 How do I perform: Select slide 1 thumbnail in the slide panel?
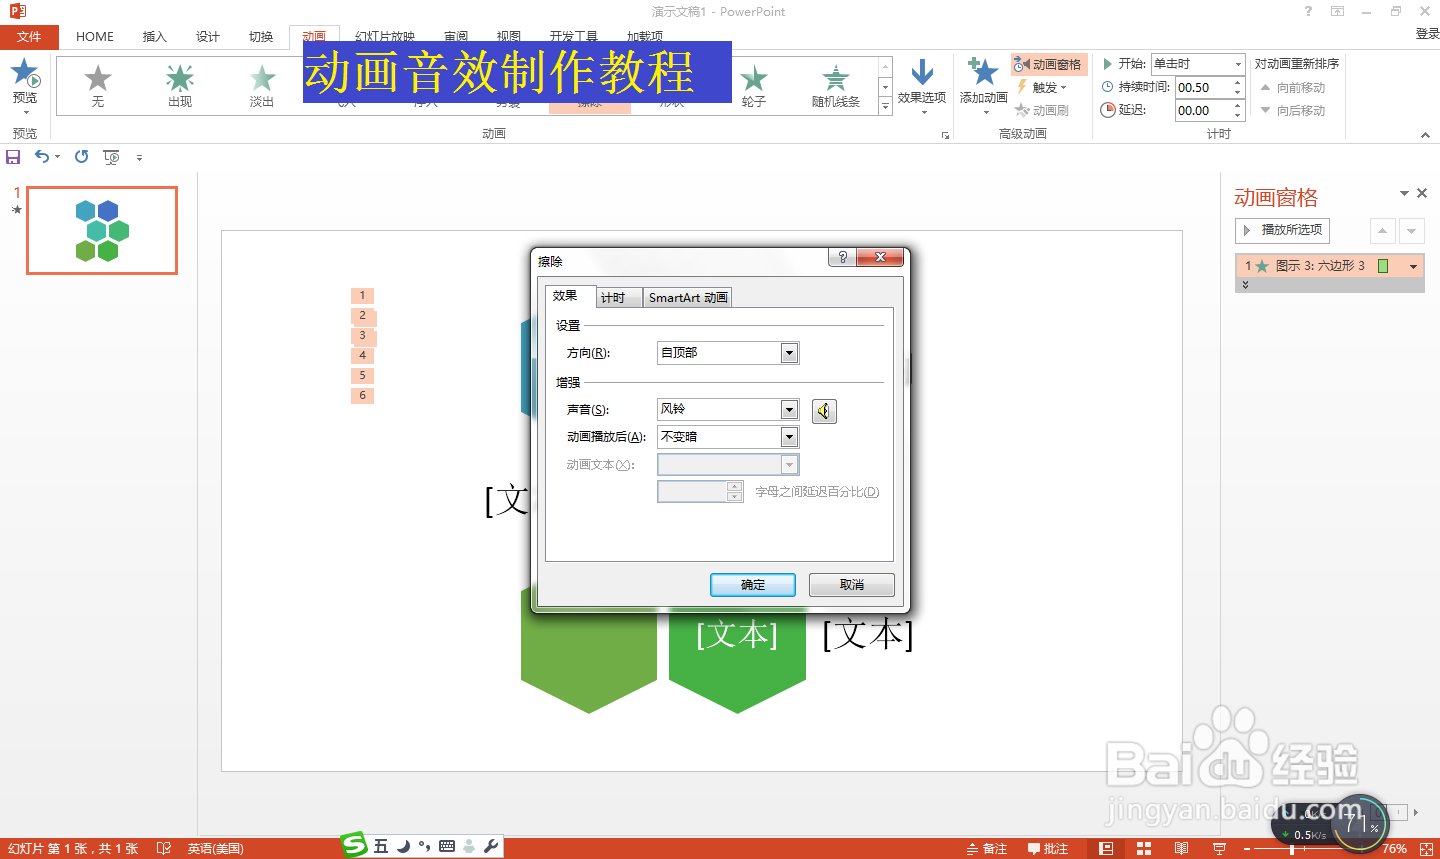[101, 230]
